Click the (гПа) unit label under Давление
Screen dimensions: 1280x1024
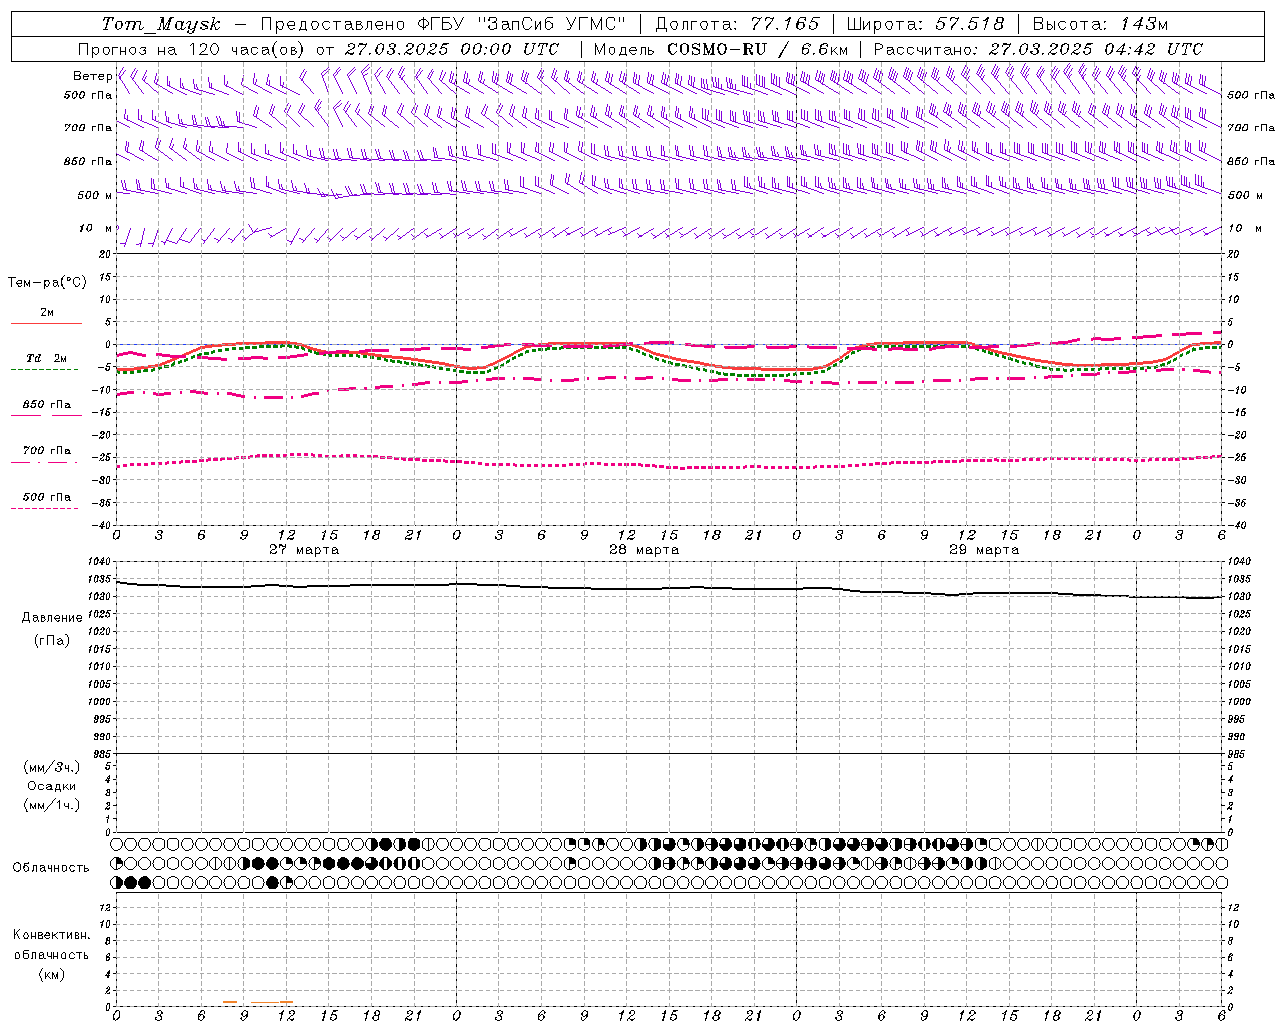(52, 641)
